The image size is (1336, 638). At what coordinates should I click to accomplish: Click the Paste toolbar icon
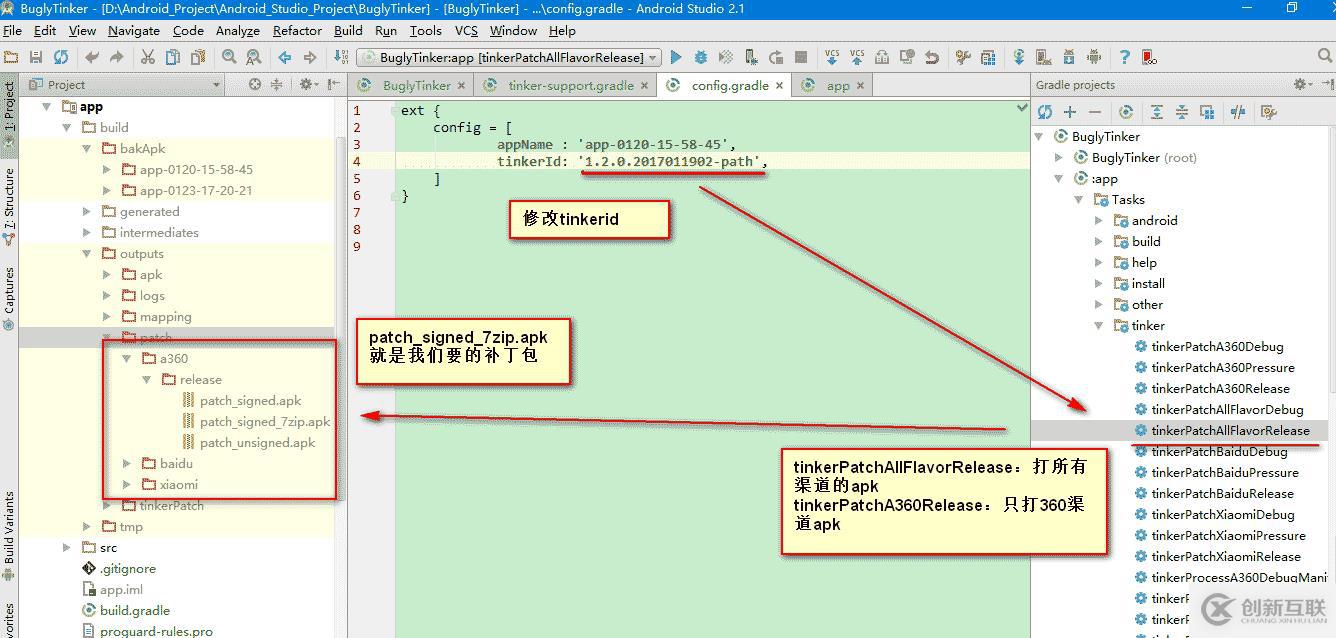click(x=198, y=57)
